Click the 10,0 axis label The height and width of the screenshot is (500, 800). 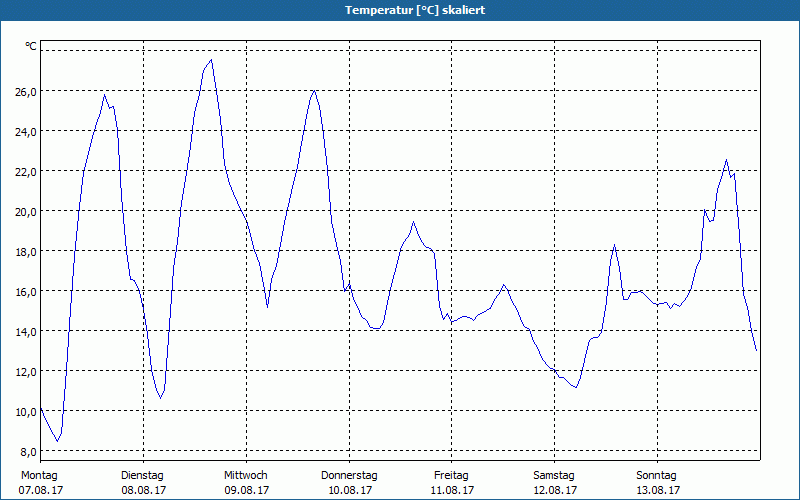coord(26,412)
